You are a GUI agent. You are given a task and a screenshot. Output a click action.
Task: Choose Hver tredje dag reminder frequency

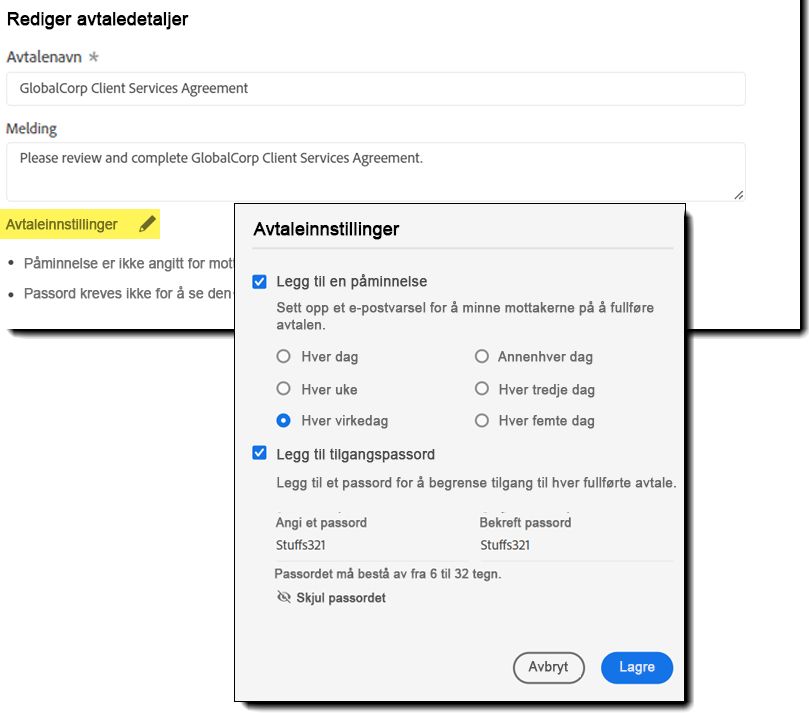click(x=482, y=389)
